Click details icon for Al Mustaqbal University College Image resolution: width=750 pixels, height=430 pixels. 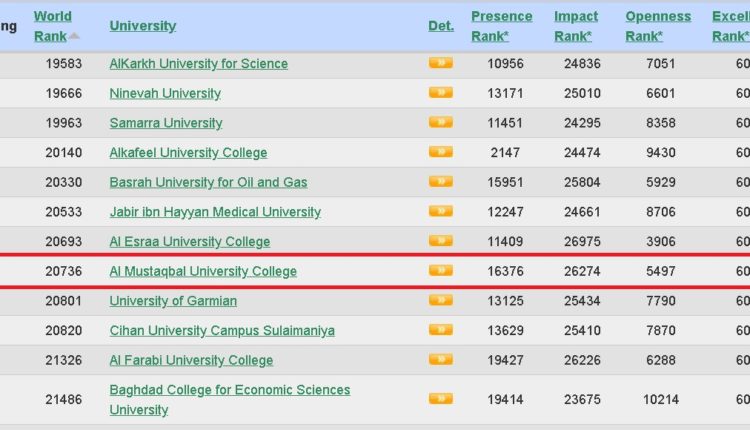[x=440, y=271]
